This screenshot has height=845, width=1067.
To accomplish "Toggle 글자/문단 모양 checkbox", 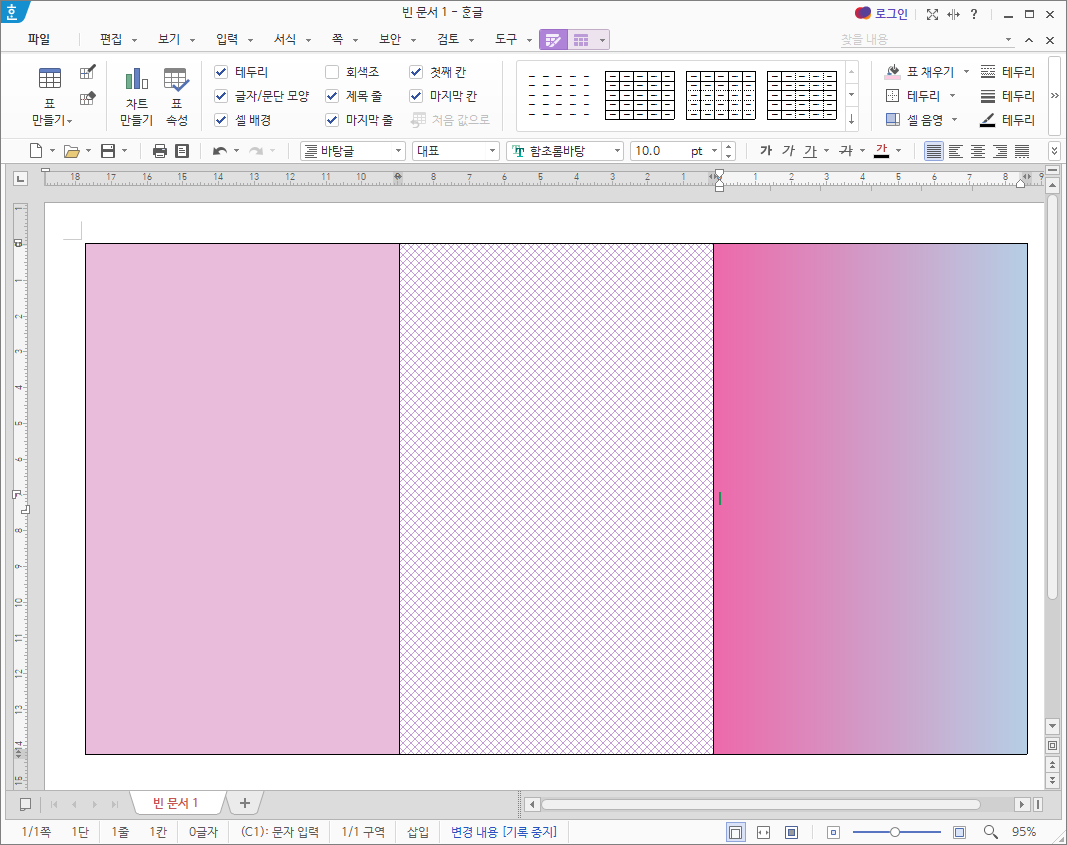I will (221, 96).
